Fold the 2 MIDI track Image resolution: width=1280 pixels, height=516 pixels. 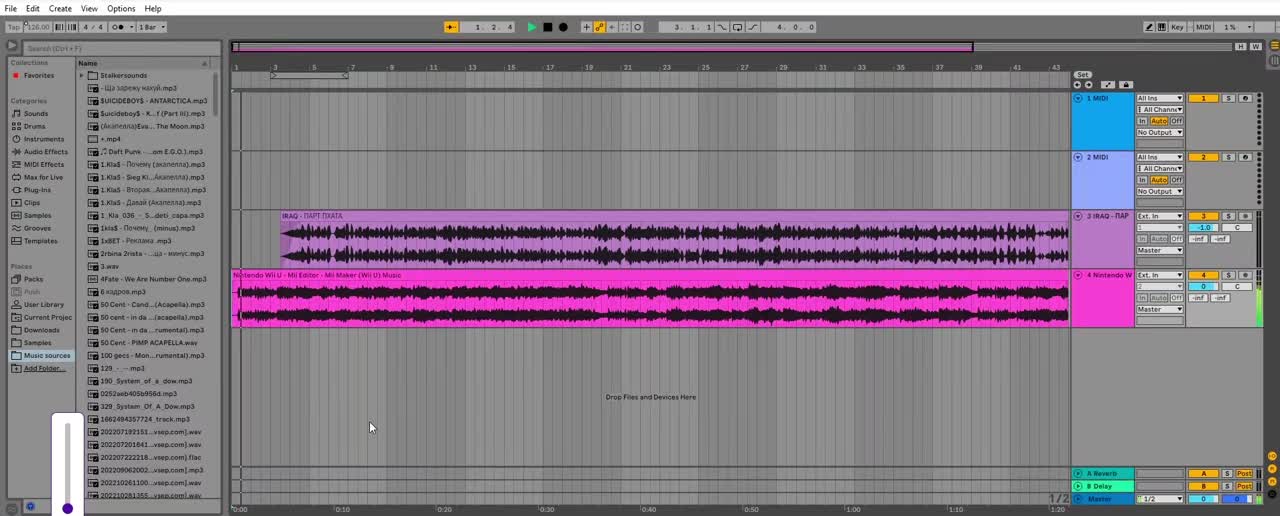click(1078, 157)
